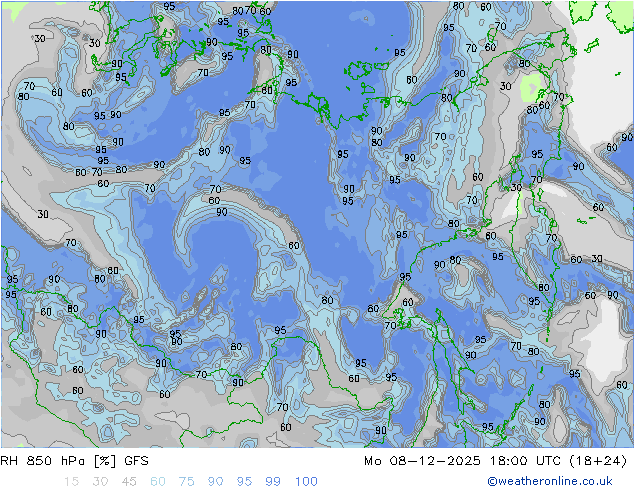Click the ©weatheronline.co.uk credit text

[550, 481]
